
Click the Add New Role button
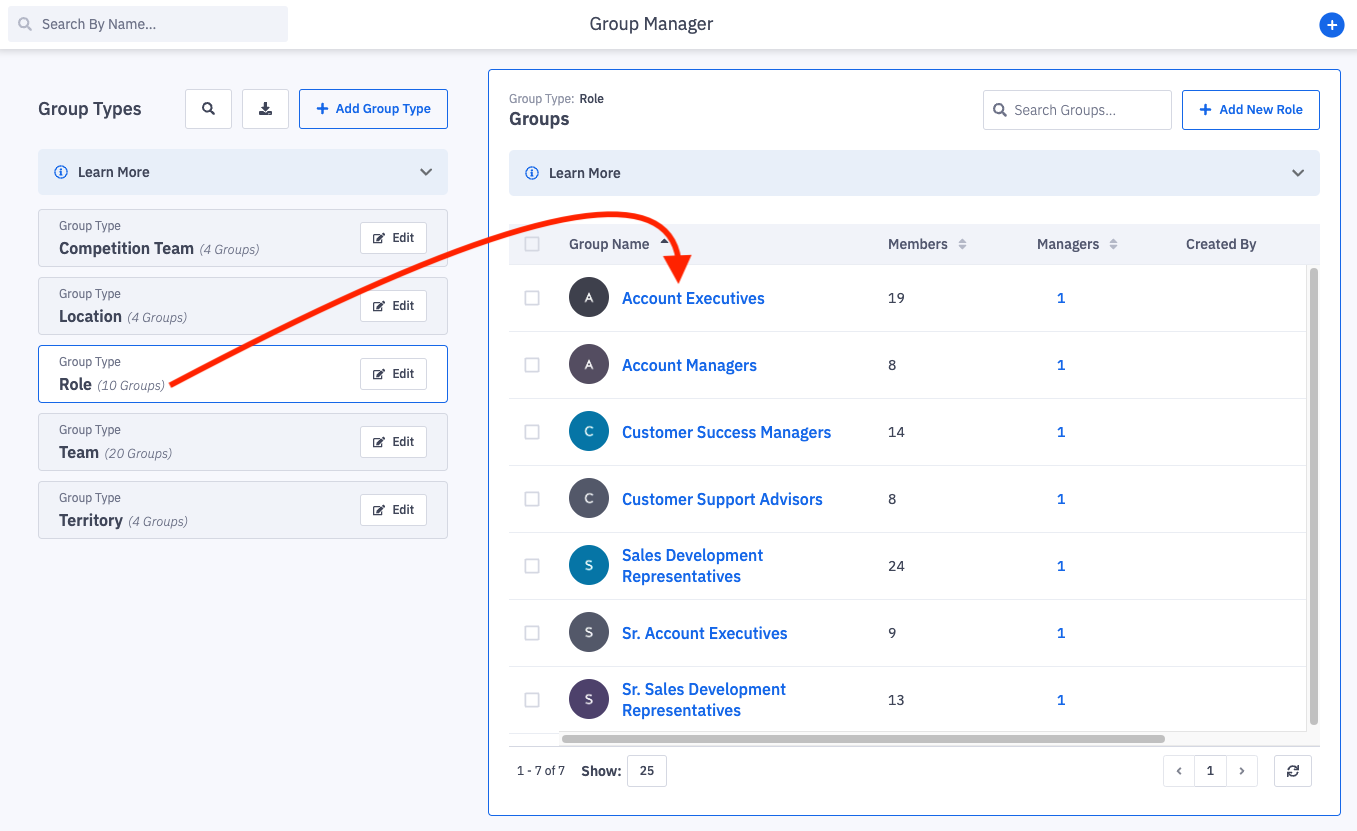1250,110
